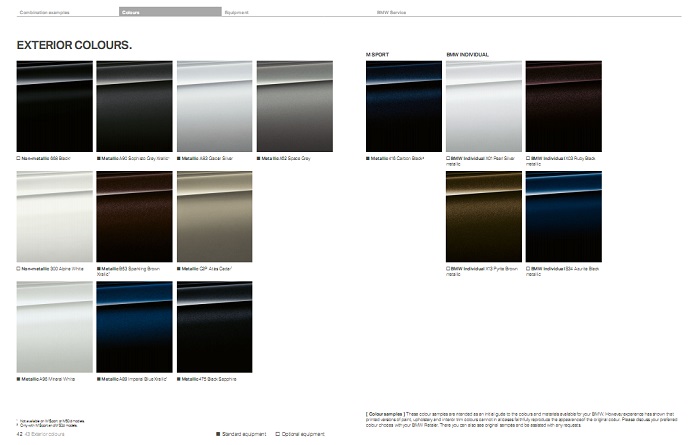This screenshot has width=700, height=445.
Task: Click the 'EXTERIOR COLOURS.' heading
Action: coord(74,45)
